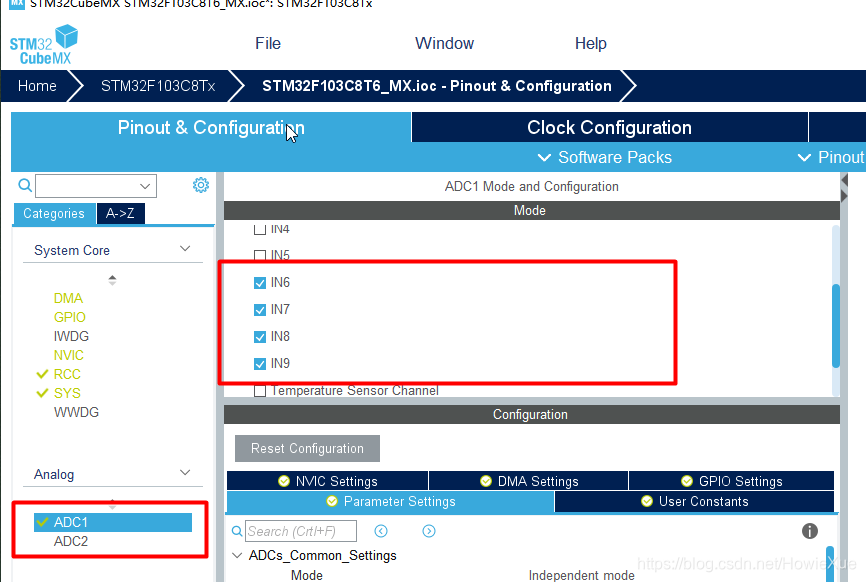
Task: Open the peripheral search dropdown
Action: pos(145,186)
